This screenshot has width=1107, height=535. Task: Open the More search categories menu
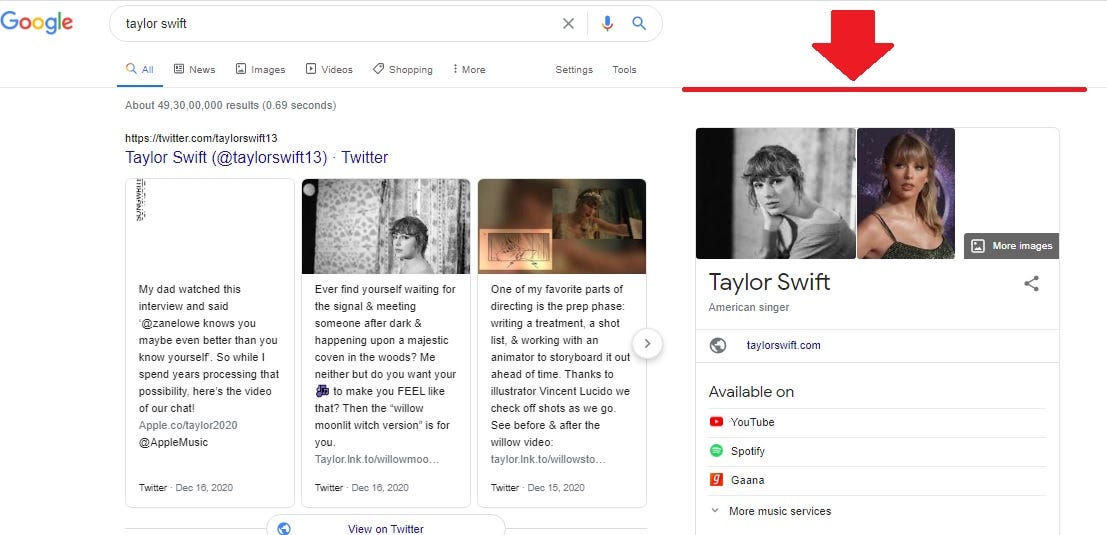469,69
